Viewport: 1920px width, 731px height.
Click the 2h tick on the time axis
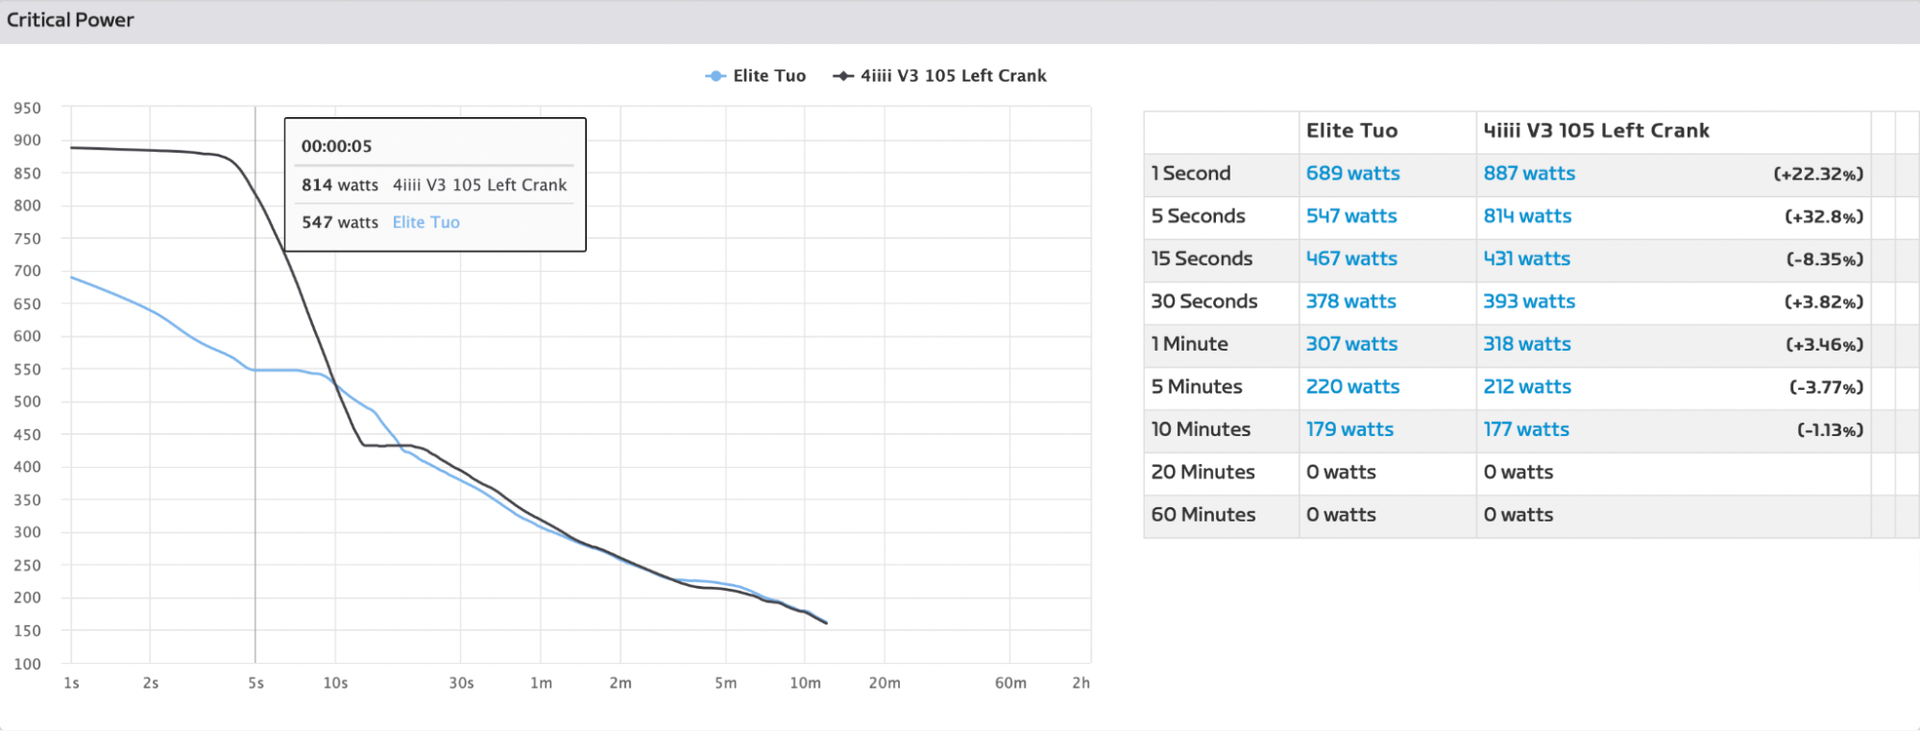click(x=1081, y=683)
